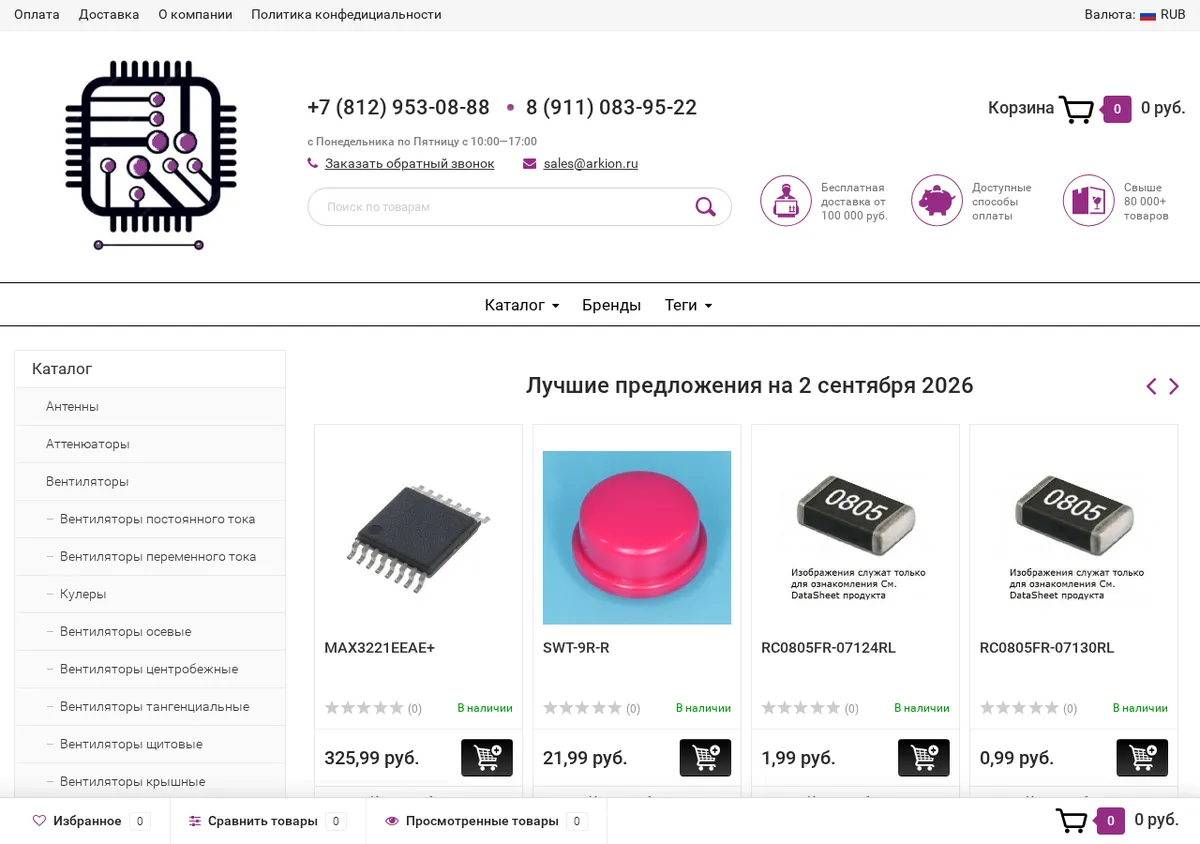The image size is (1200, 844).
Task: Rate MAX3221EEAE+ with the star rating
Action: [364, 708]
